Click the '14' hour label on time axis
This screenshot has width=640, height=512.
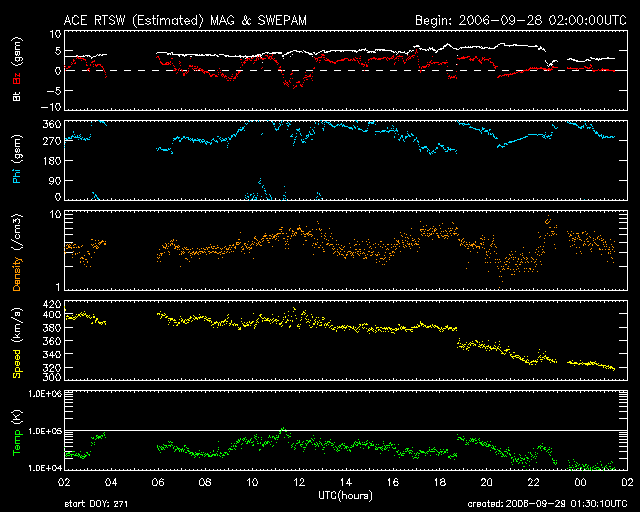tap(346, 482)
